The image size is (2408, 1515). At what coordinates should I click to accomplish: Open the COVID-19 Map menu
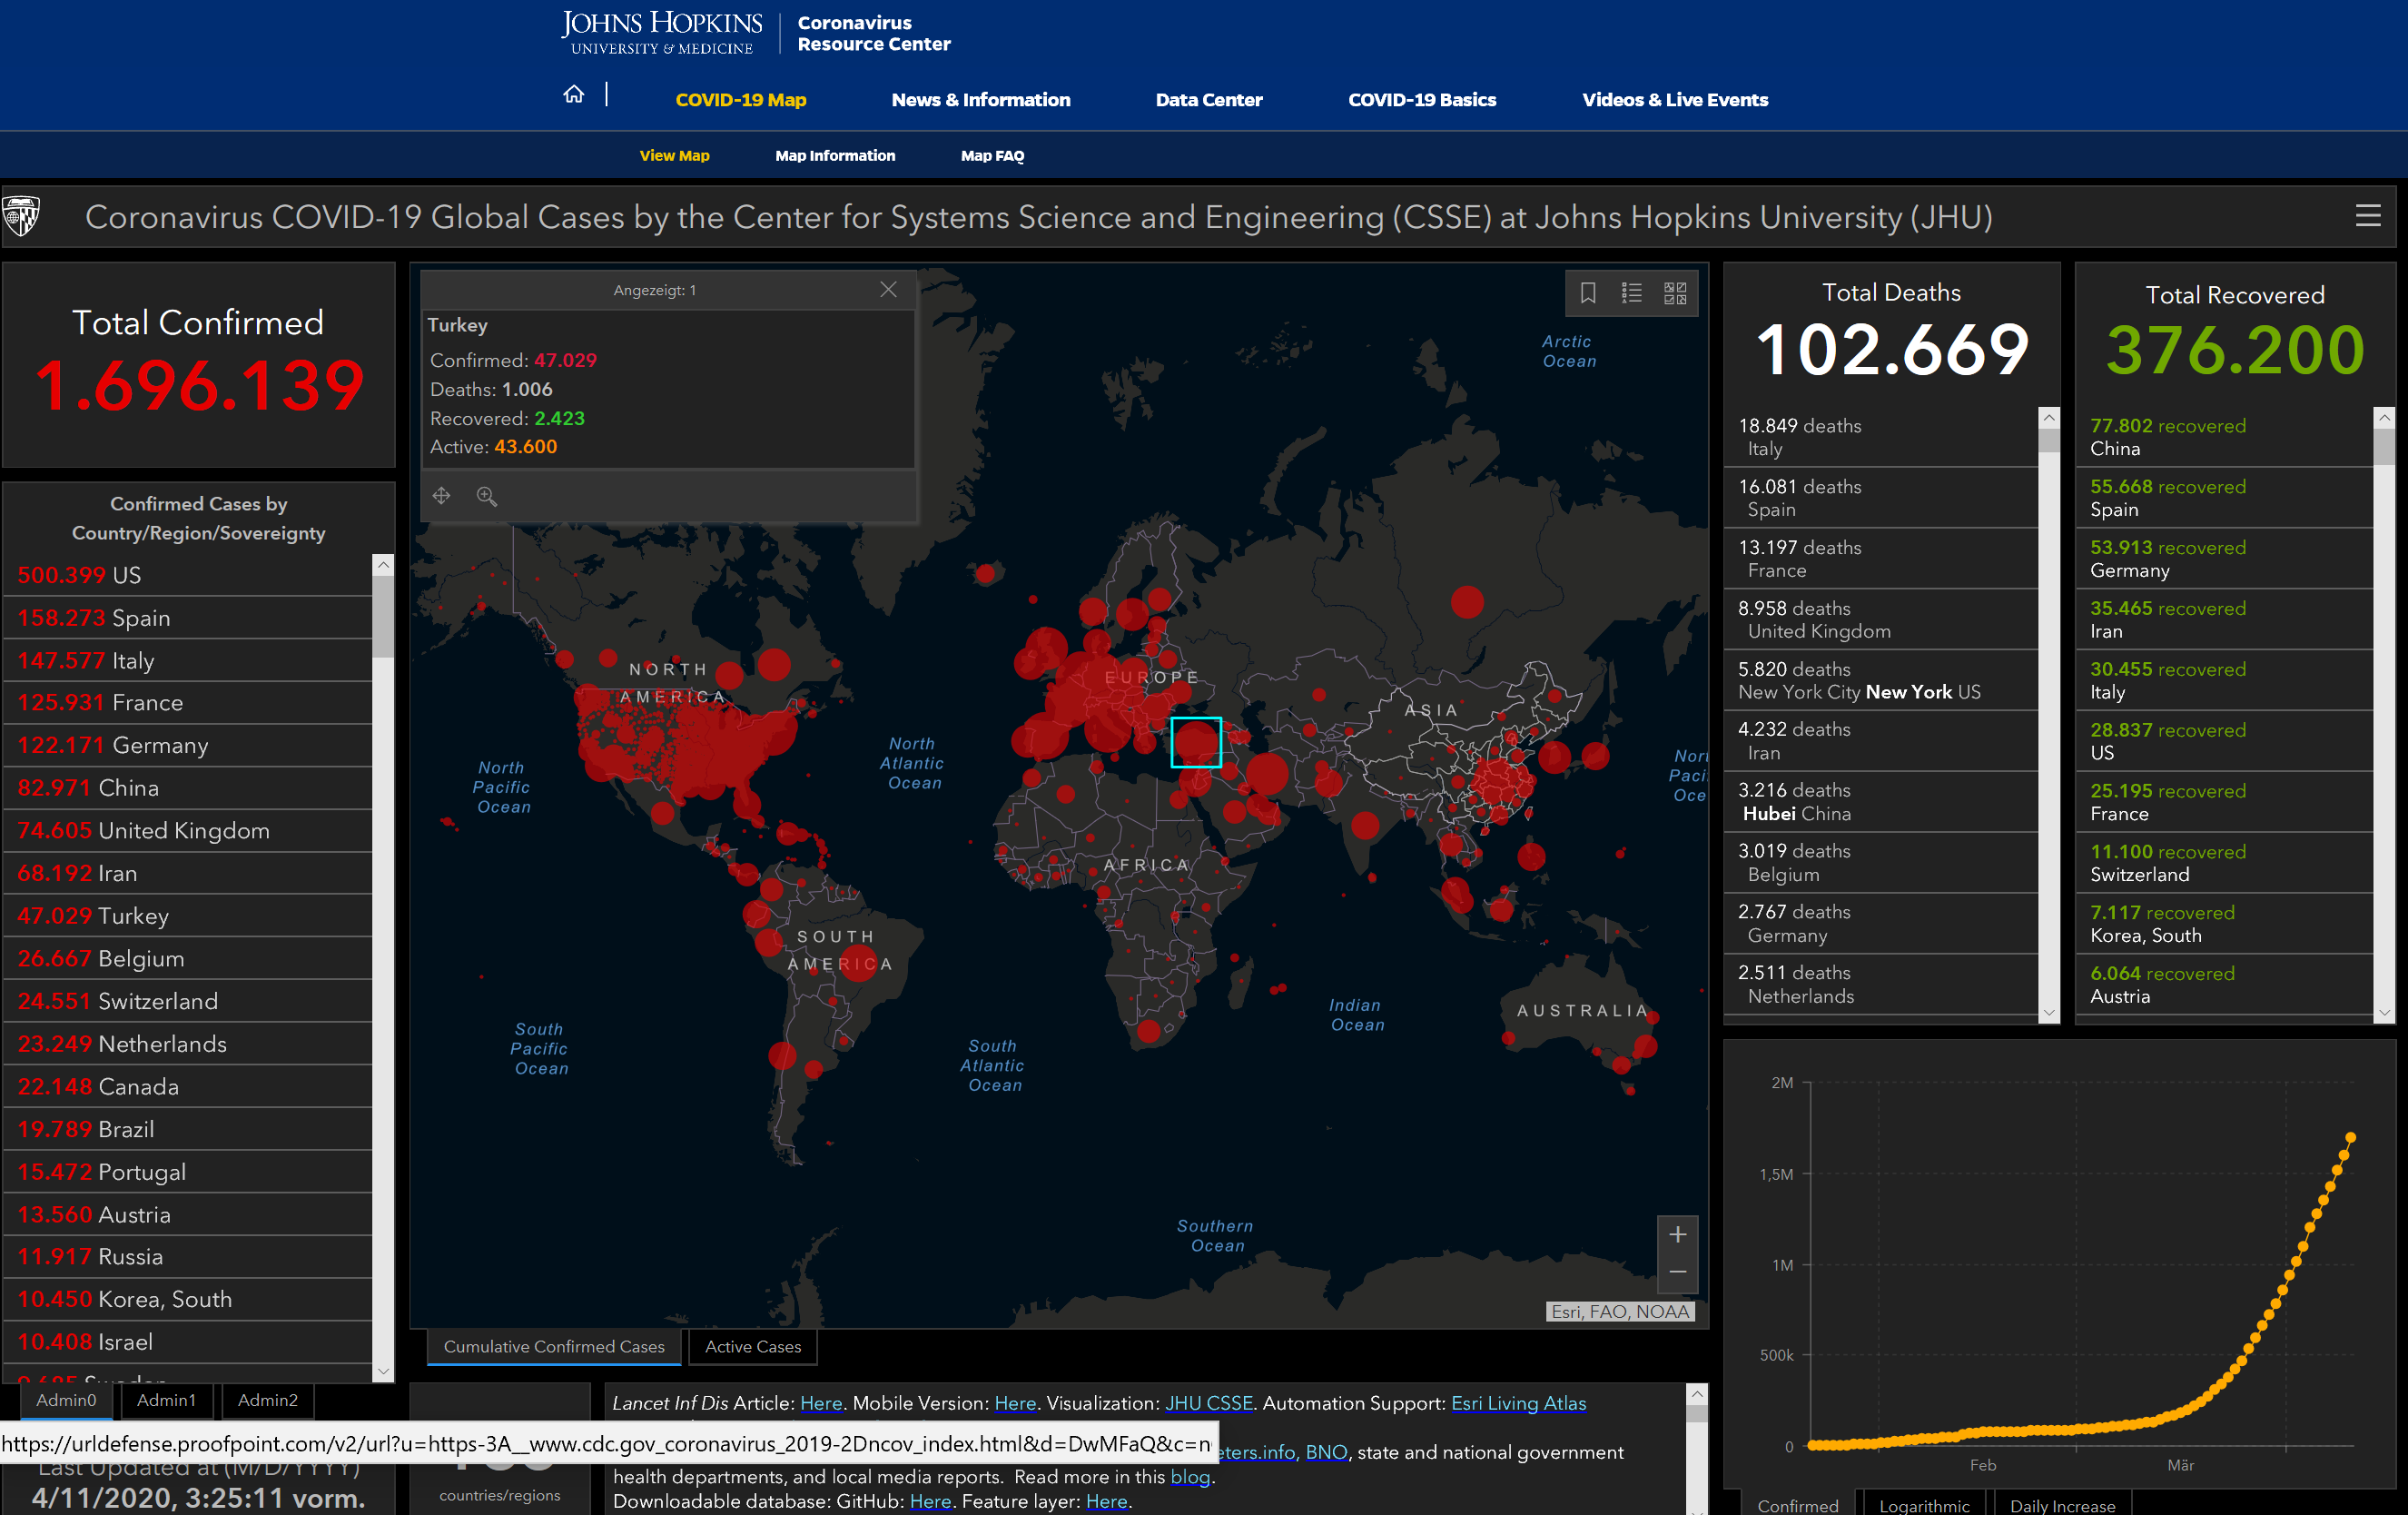(741, 100)
